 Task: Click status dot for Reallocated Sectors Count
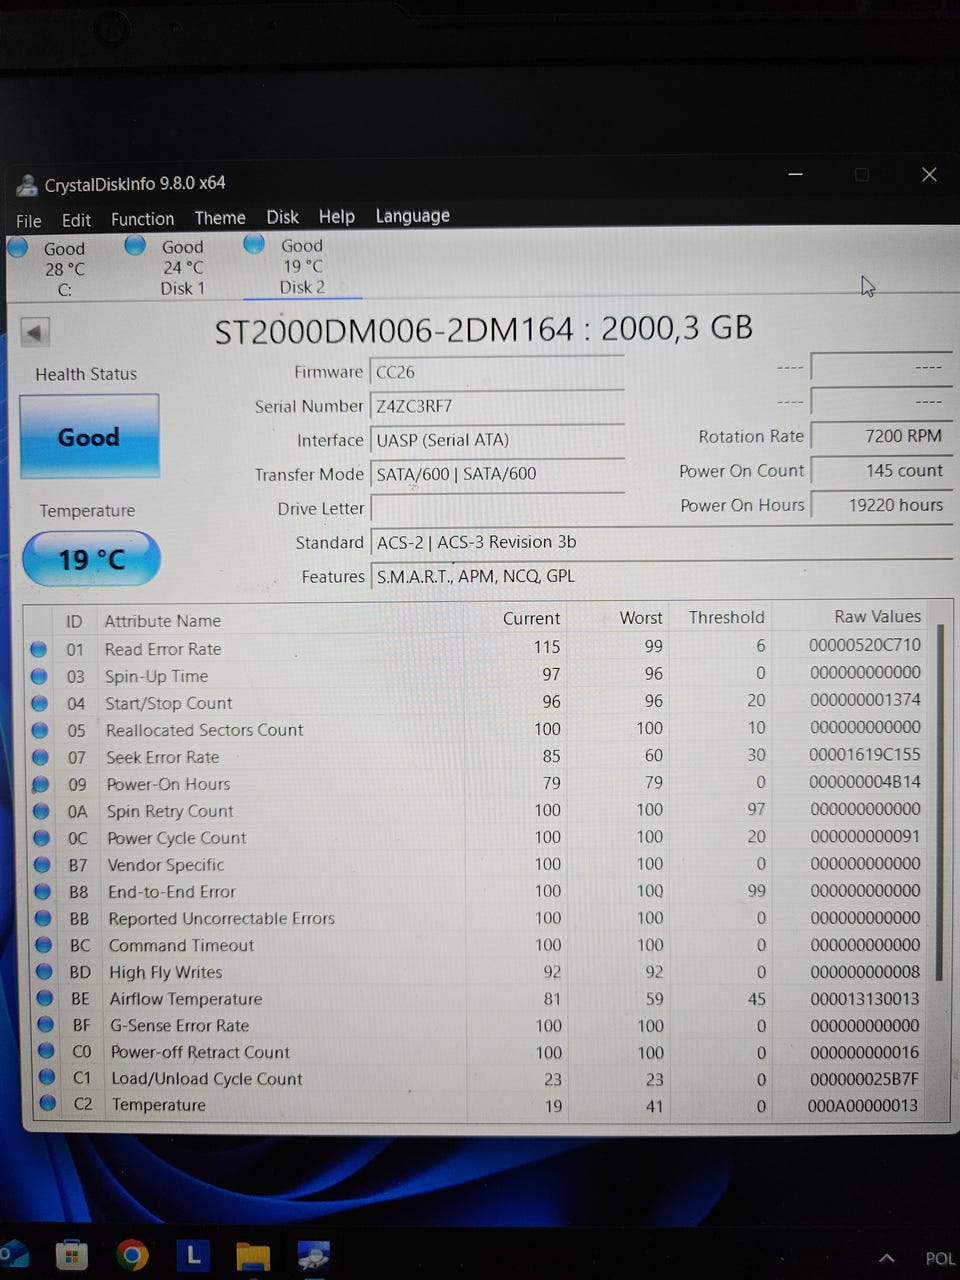tap(40, 730)
